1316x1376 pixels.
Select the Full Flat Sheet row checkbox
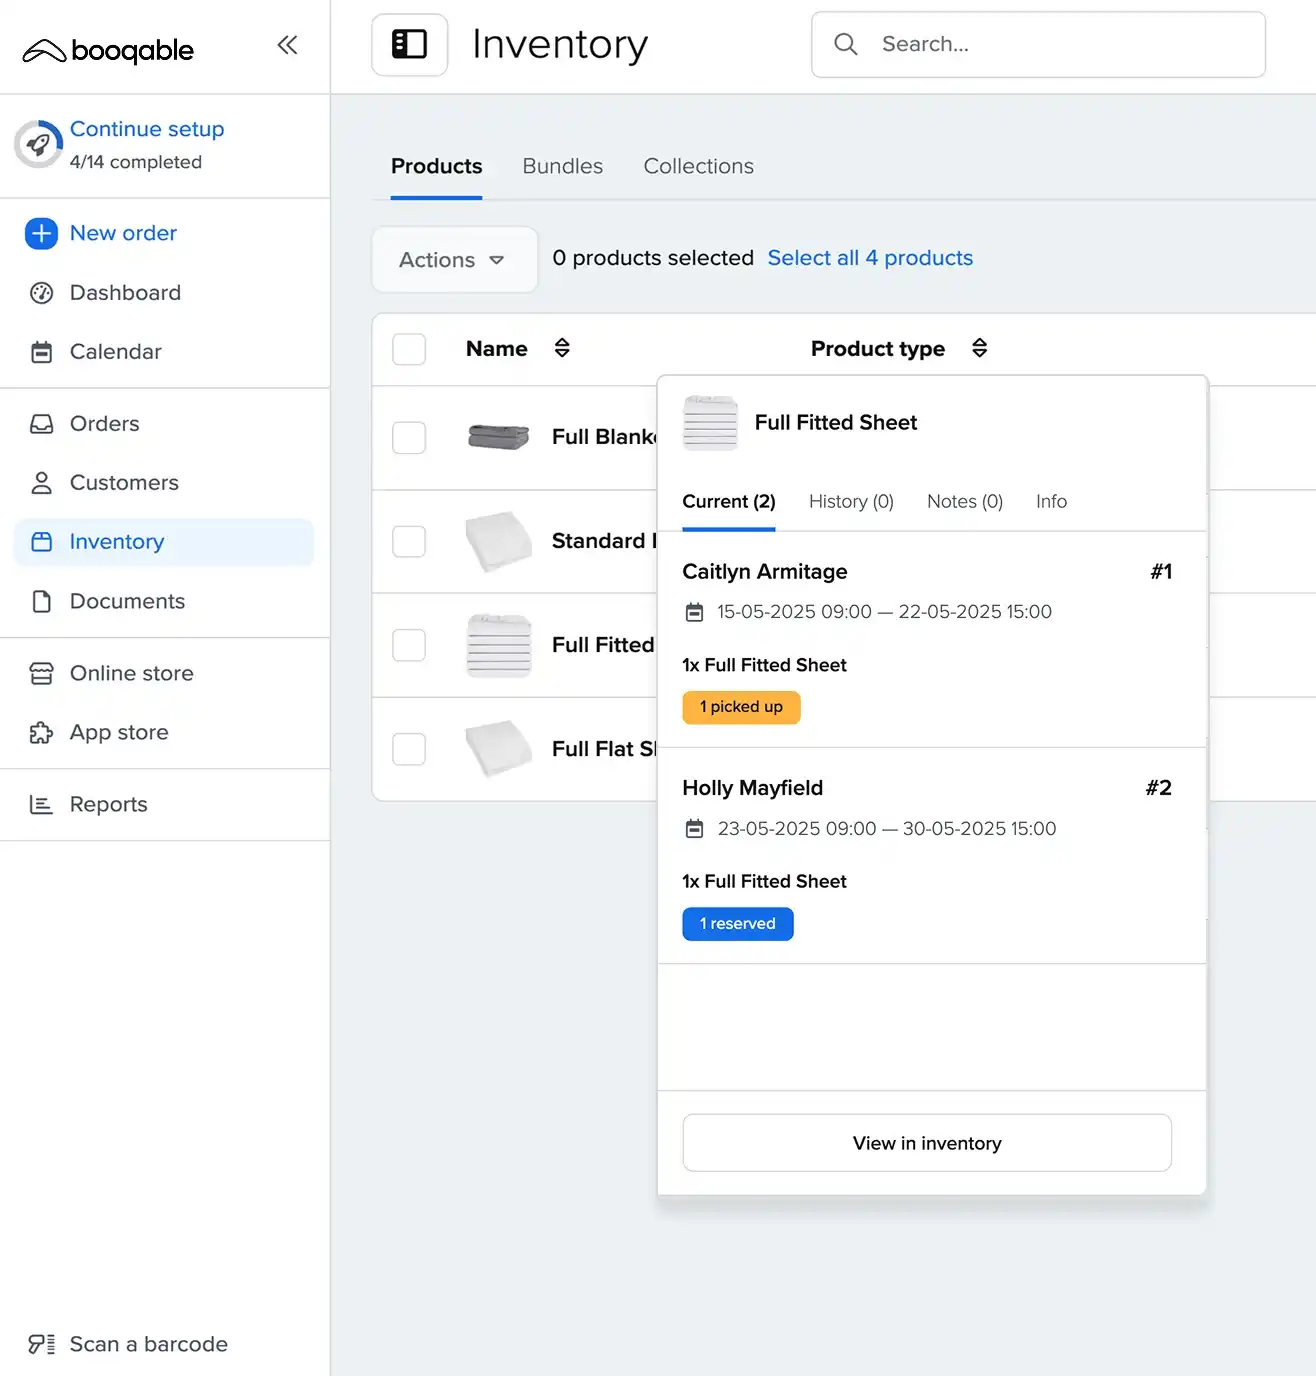[409, 749]
